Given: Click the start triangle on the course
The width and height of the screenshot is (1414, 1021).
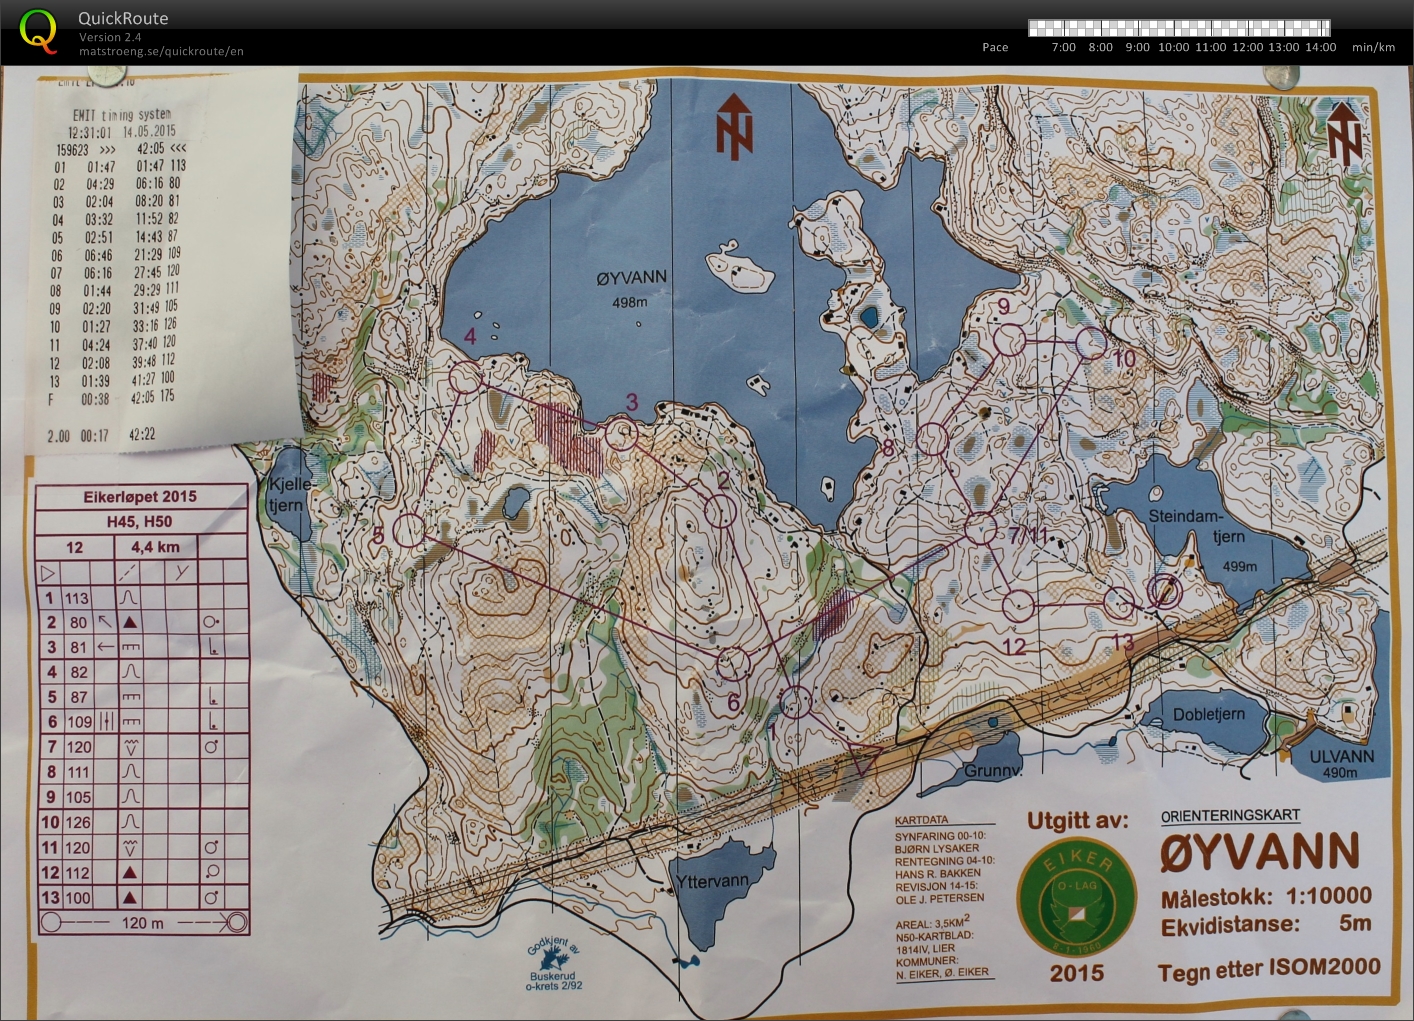Looking at the screenshot, I should 862,759.
